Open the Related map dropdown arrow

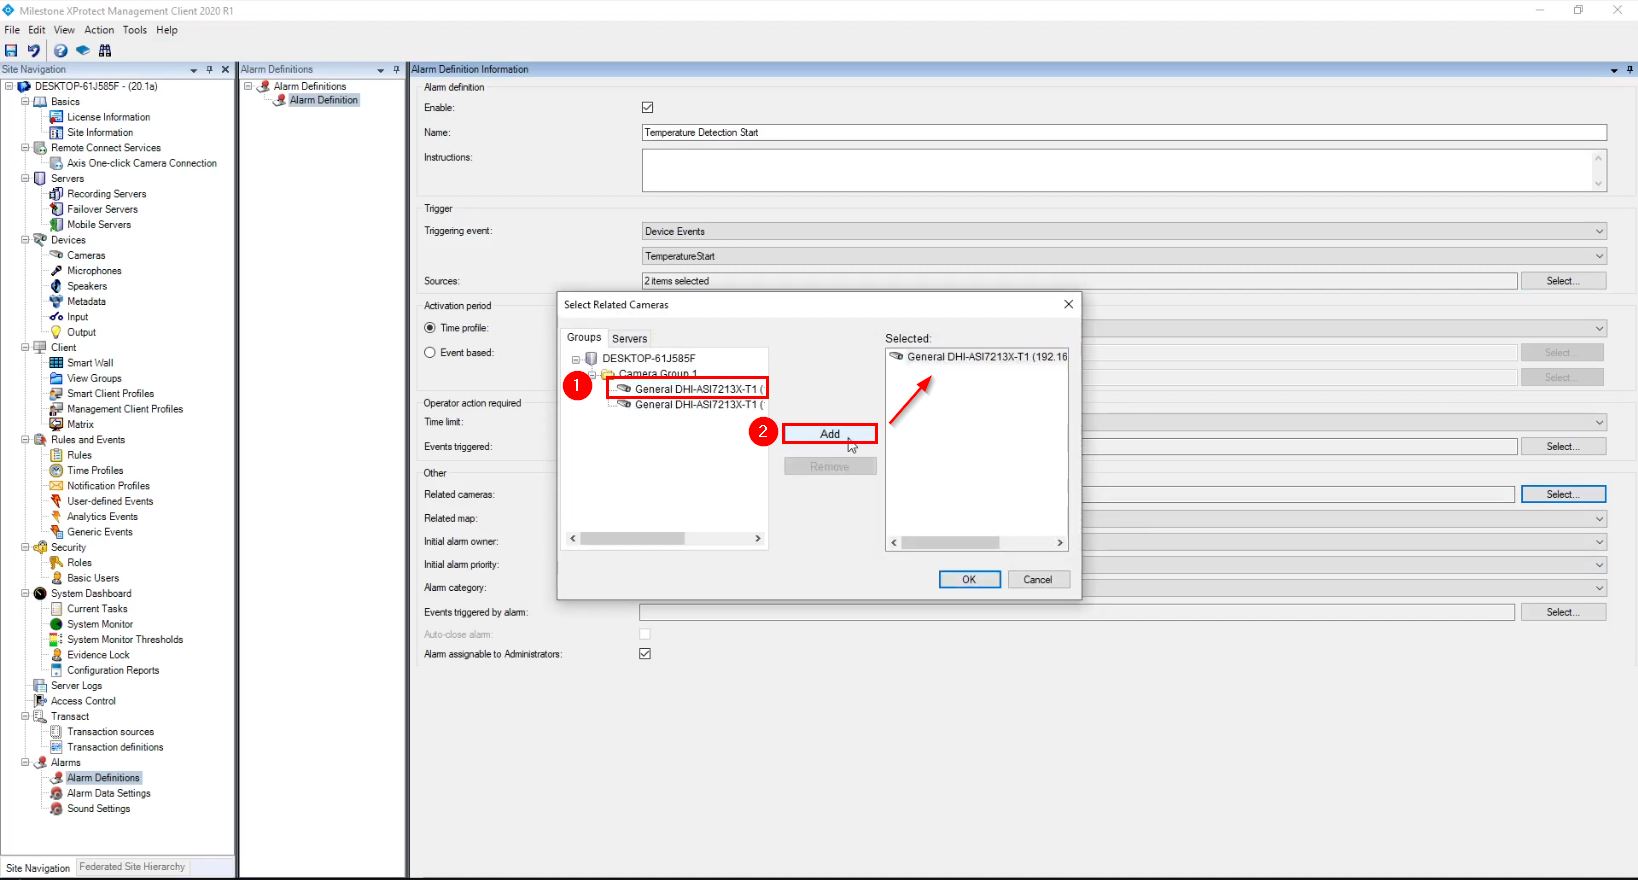point(1599,519)
